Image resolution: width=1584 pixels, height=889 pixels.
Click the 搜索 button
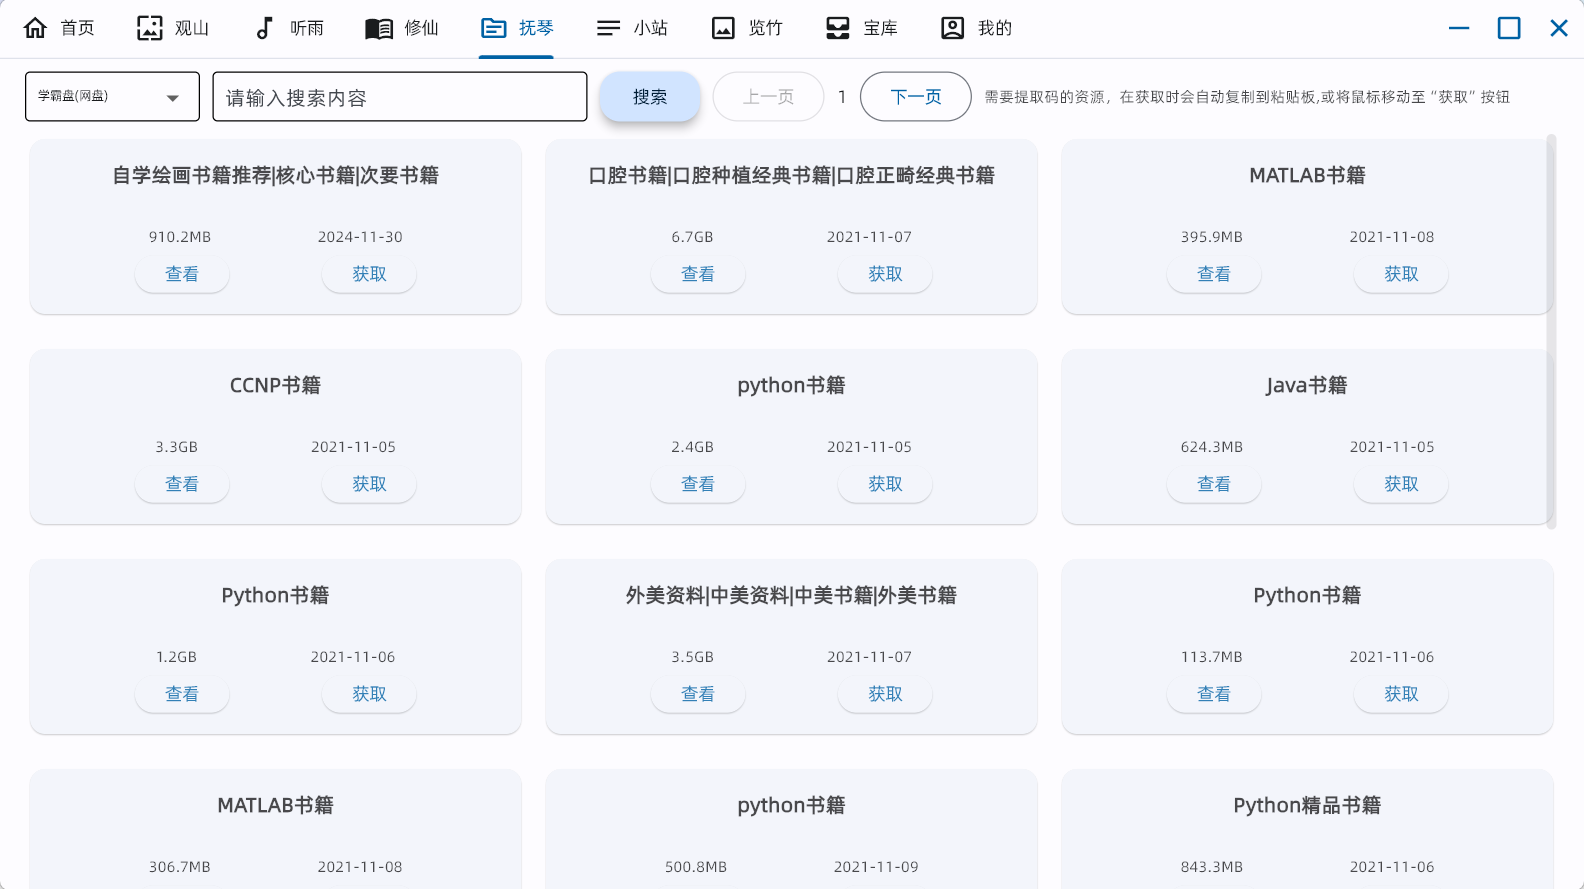click(650, 97)
